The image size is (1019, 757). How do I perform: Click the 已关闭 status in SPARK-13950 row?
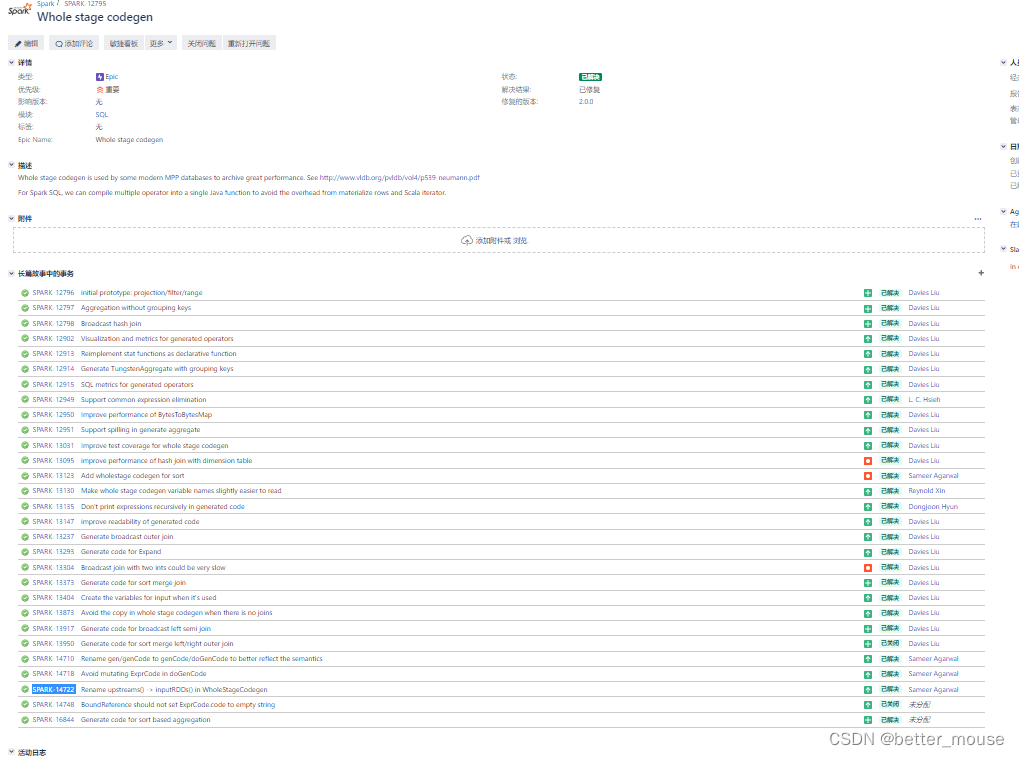[890, 643]
